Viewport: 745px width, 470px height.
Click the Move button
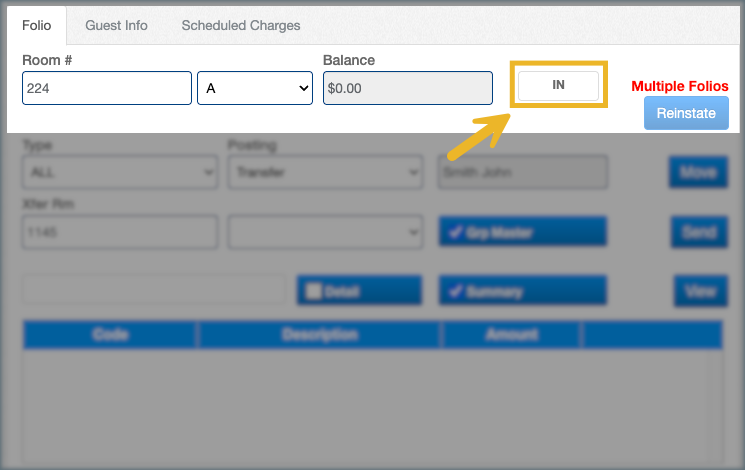tap(698, 172)
